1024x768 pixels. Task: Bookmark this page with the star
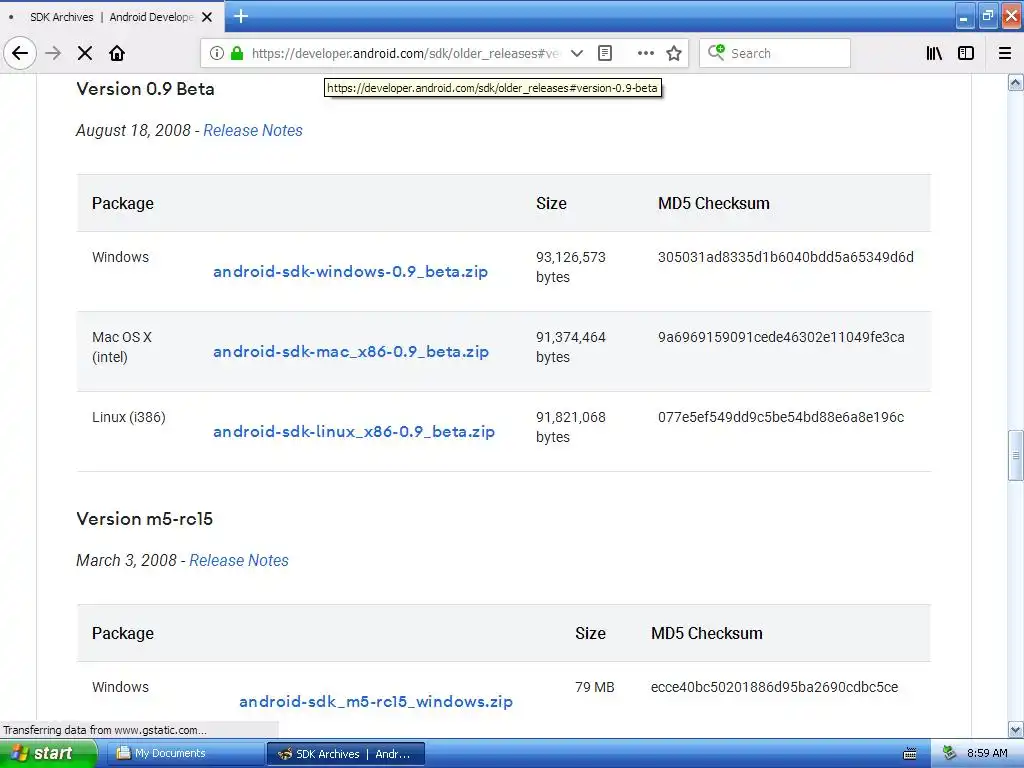pos(674,53)
